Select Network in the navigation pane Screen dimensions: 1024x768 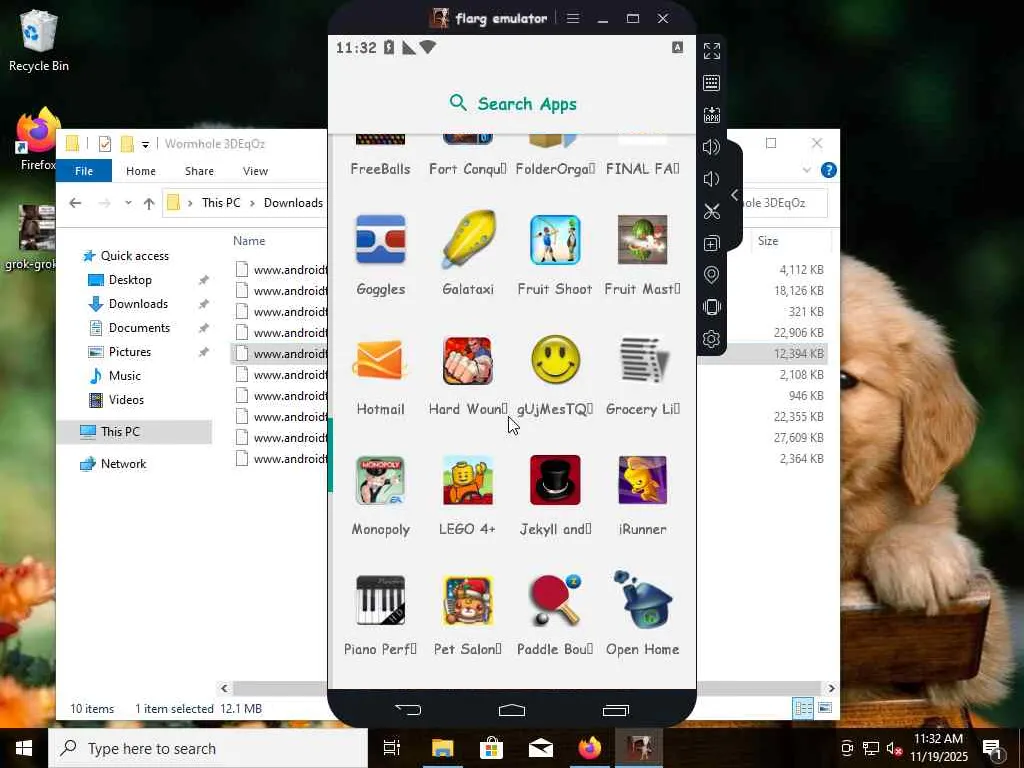(123, 464)
